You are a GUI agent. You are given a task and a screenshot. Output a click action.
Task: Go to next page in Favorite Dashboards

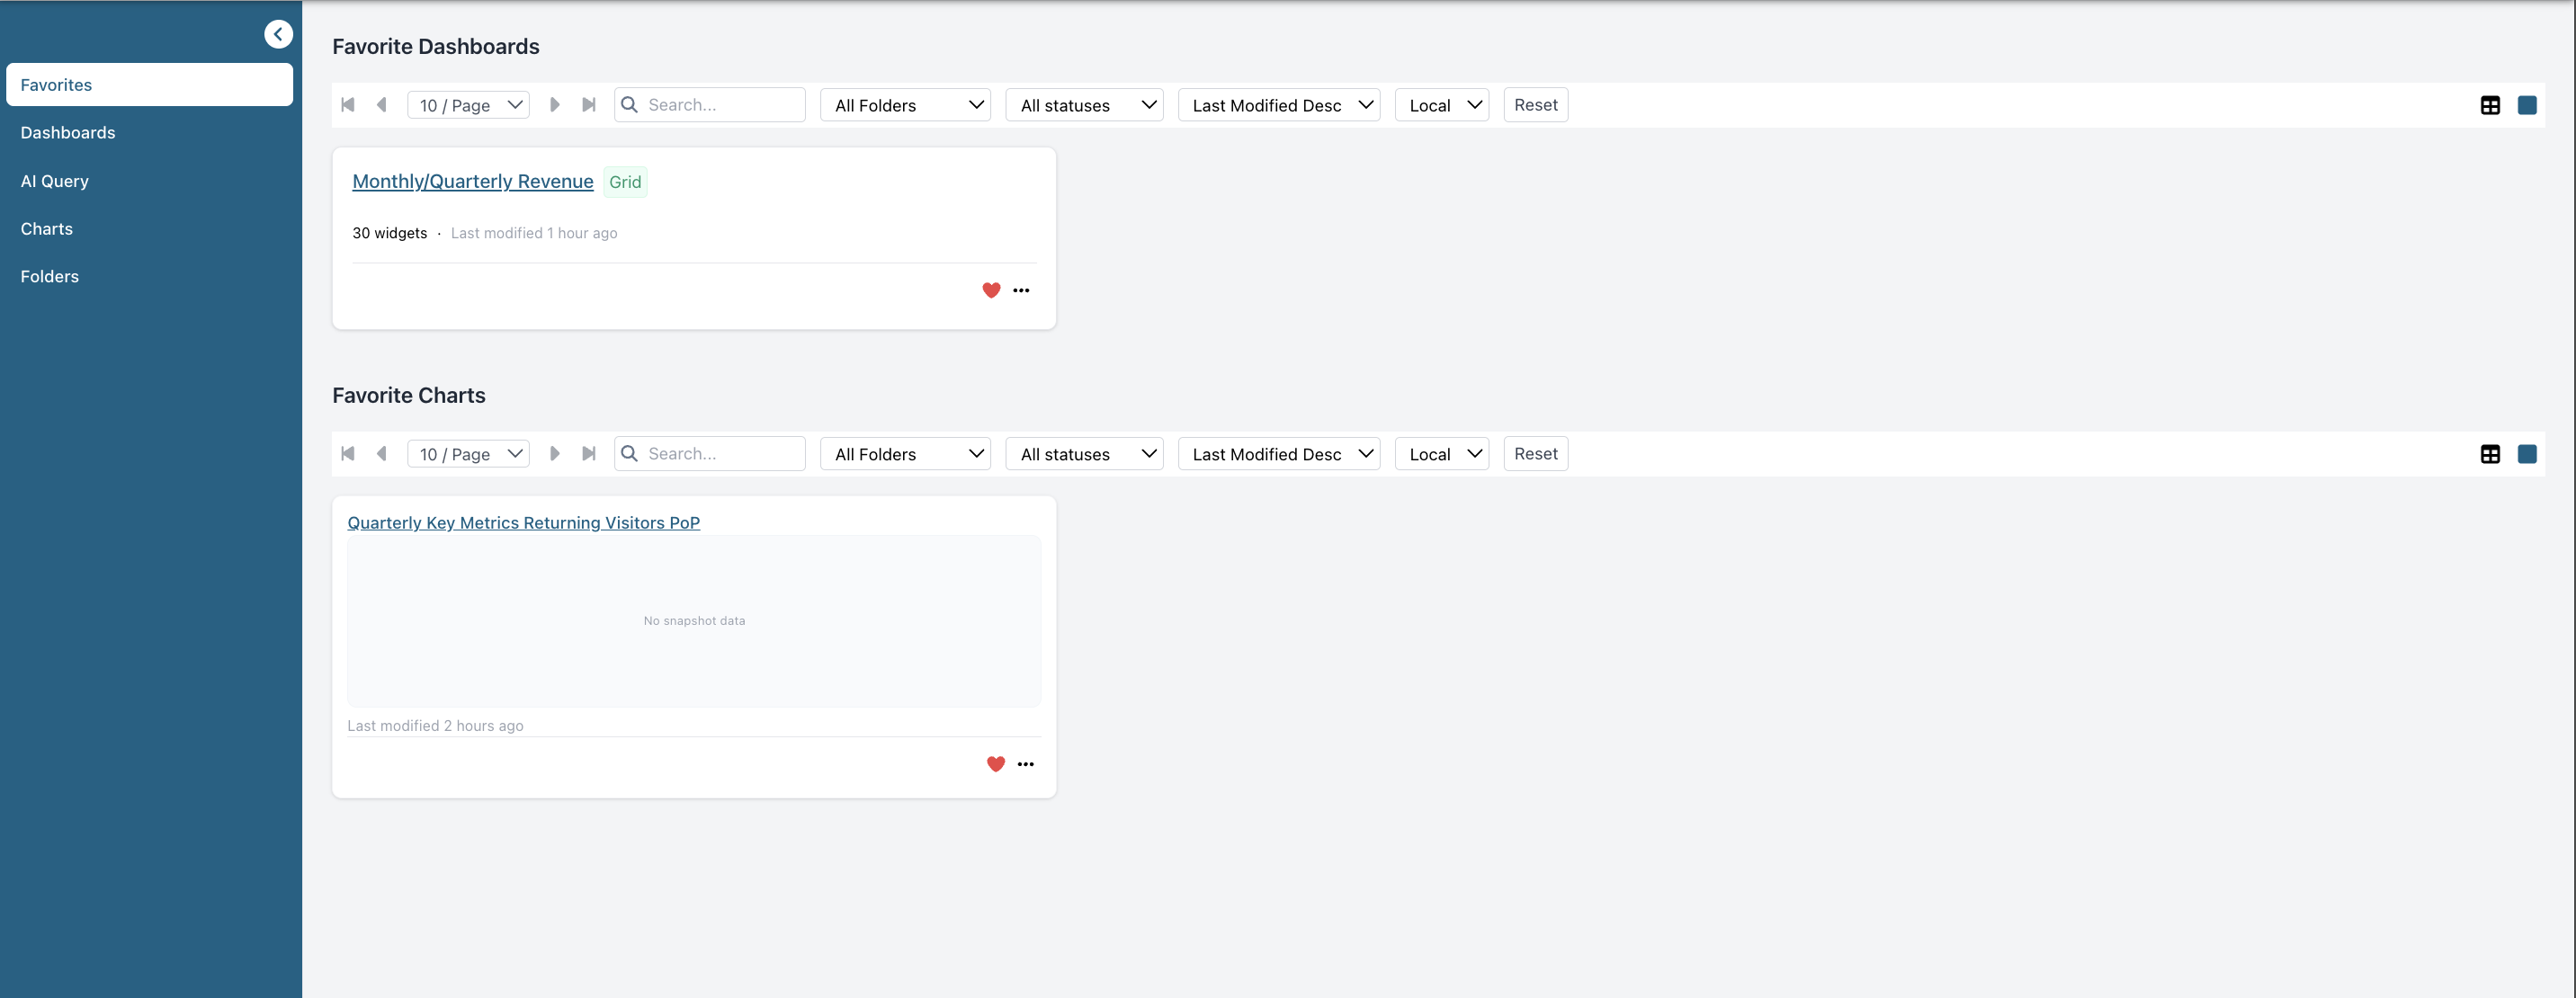click(x=555, y=105)
